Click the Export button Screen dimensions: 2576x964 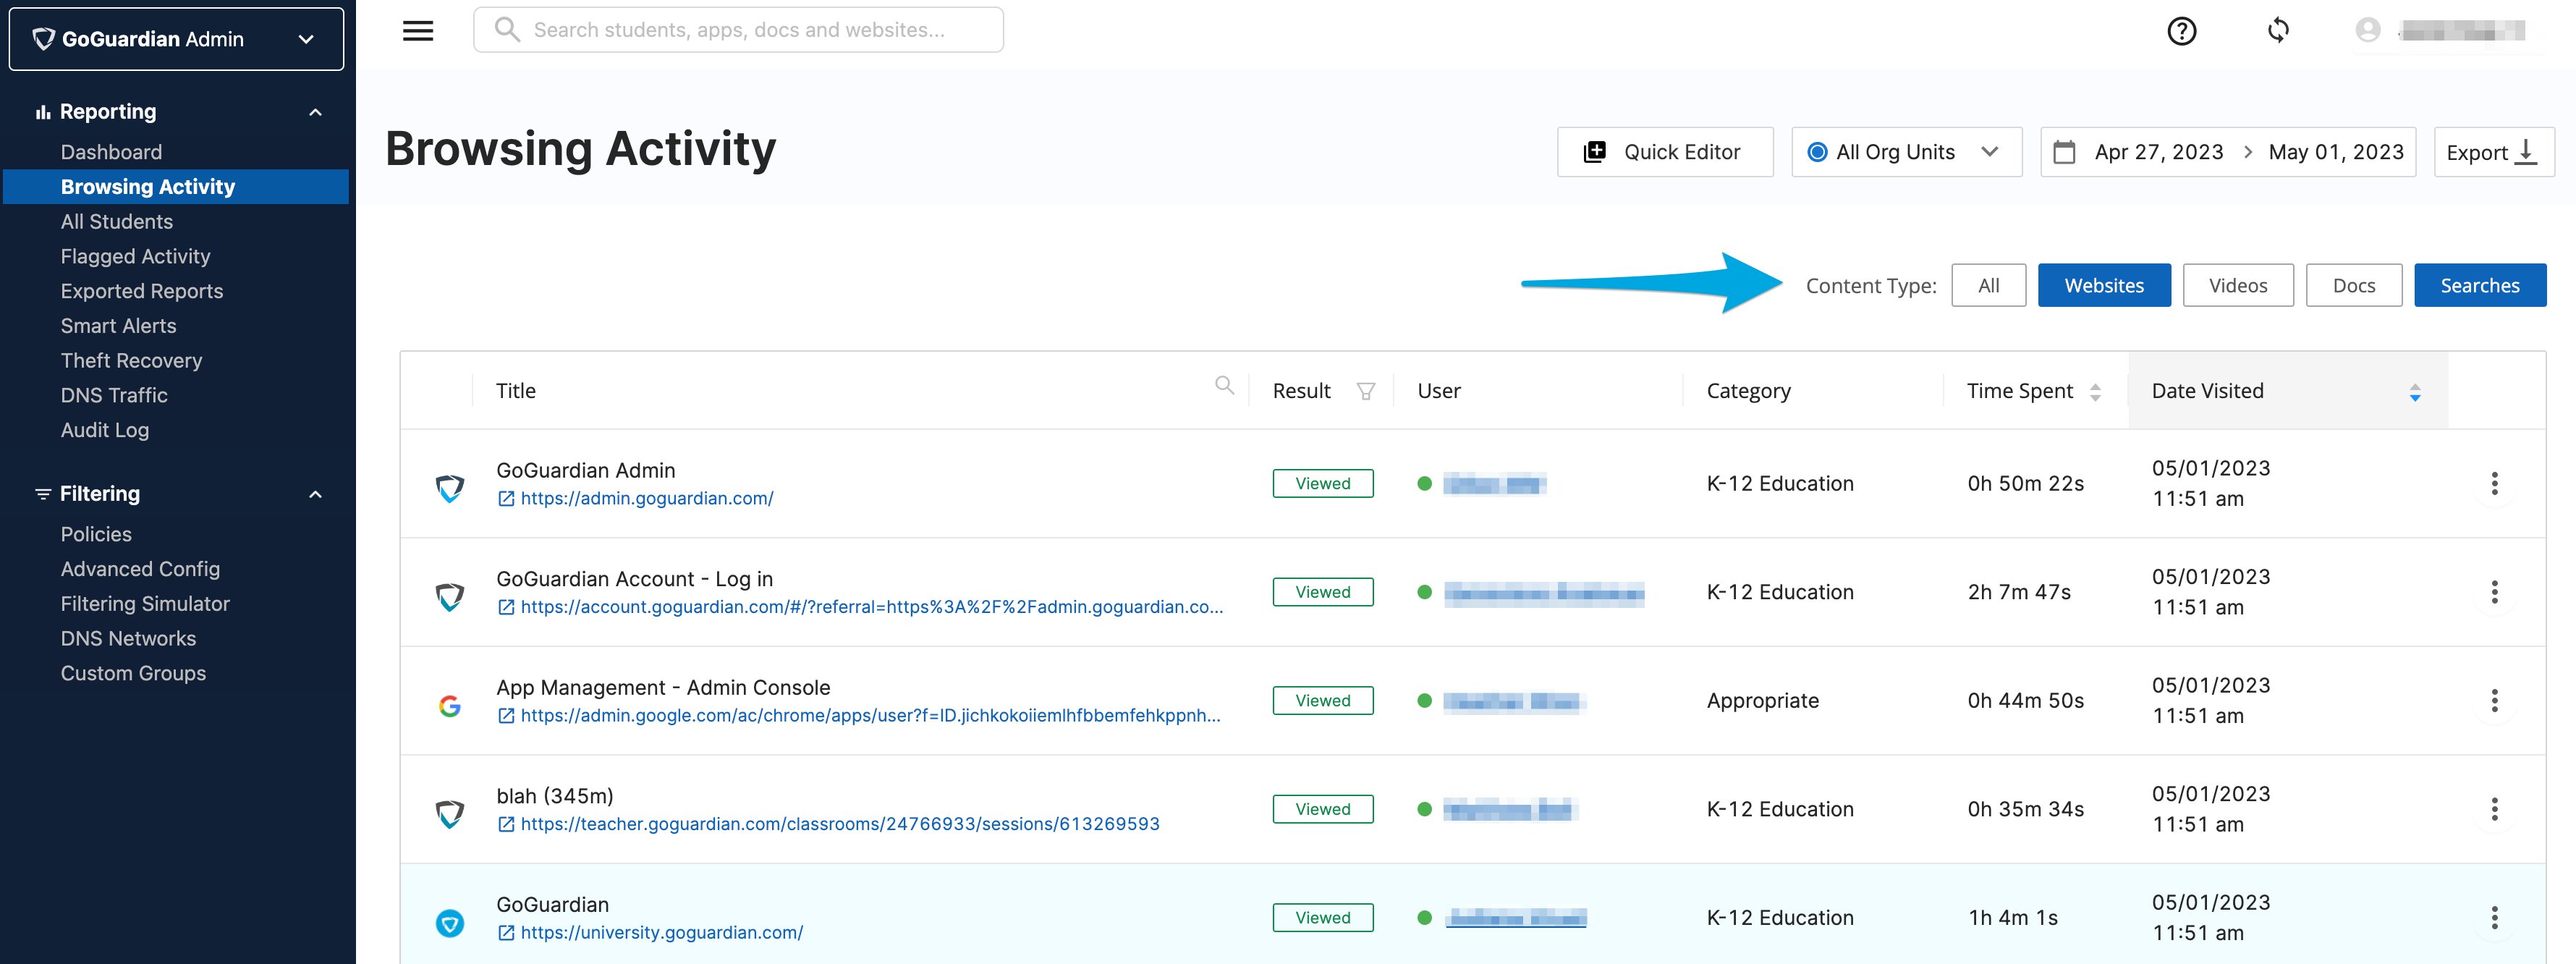pos(2494,152)
